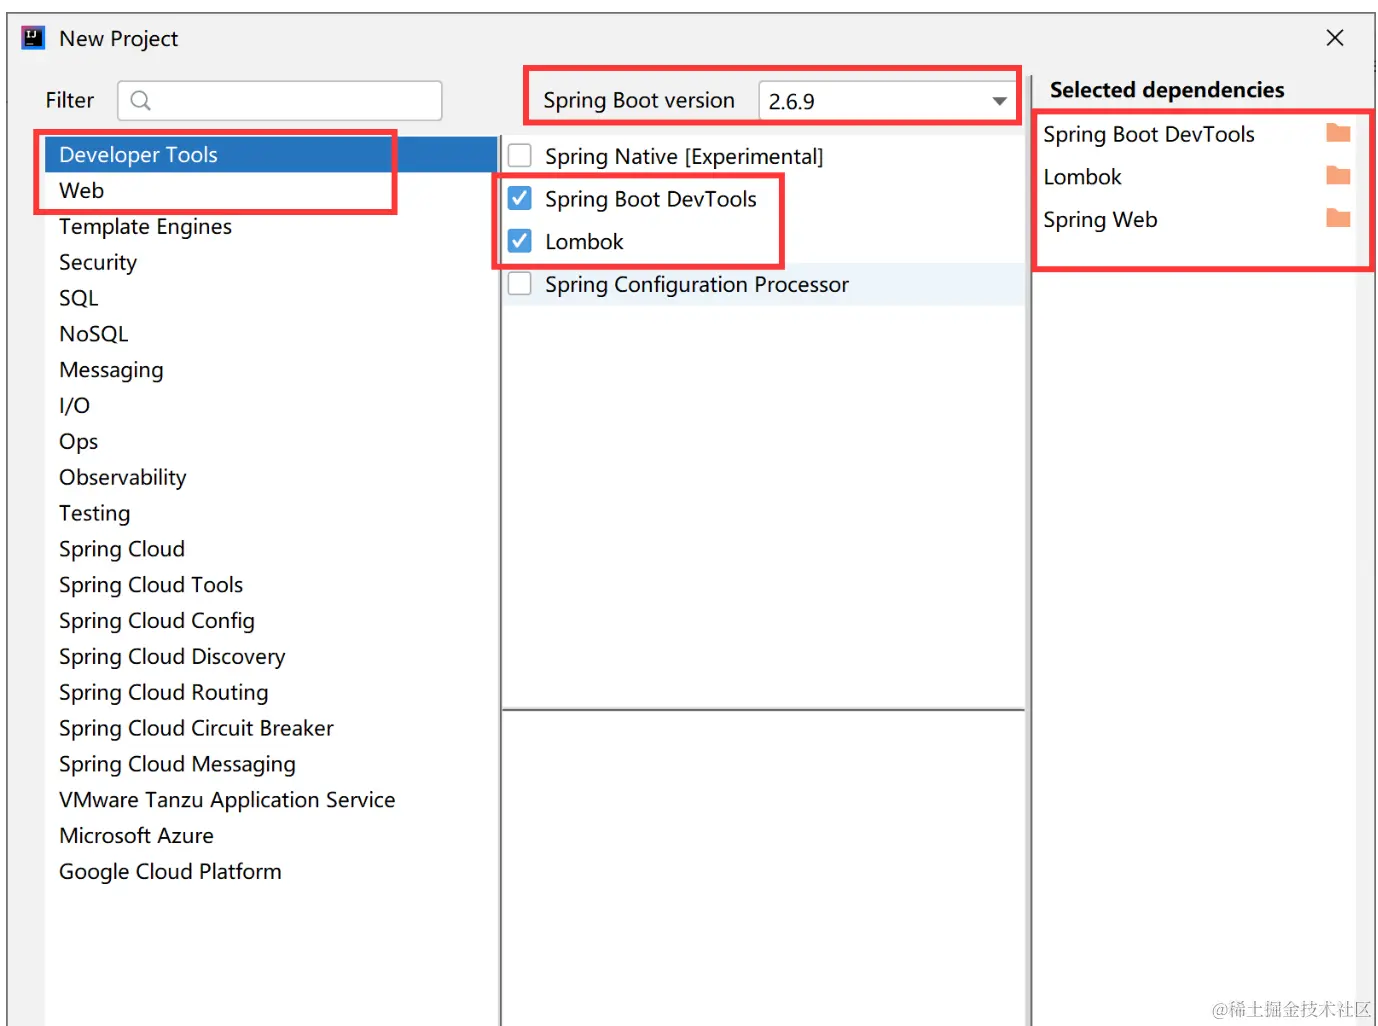The image size is (1378, 1026).
Task: Open the Microsoft Azure category
Action: tap(271, 836)
